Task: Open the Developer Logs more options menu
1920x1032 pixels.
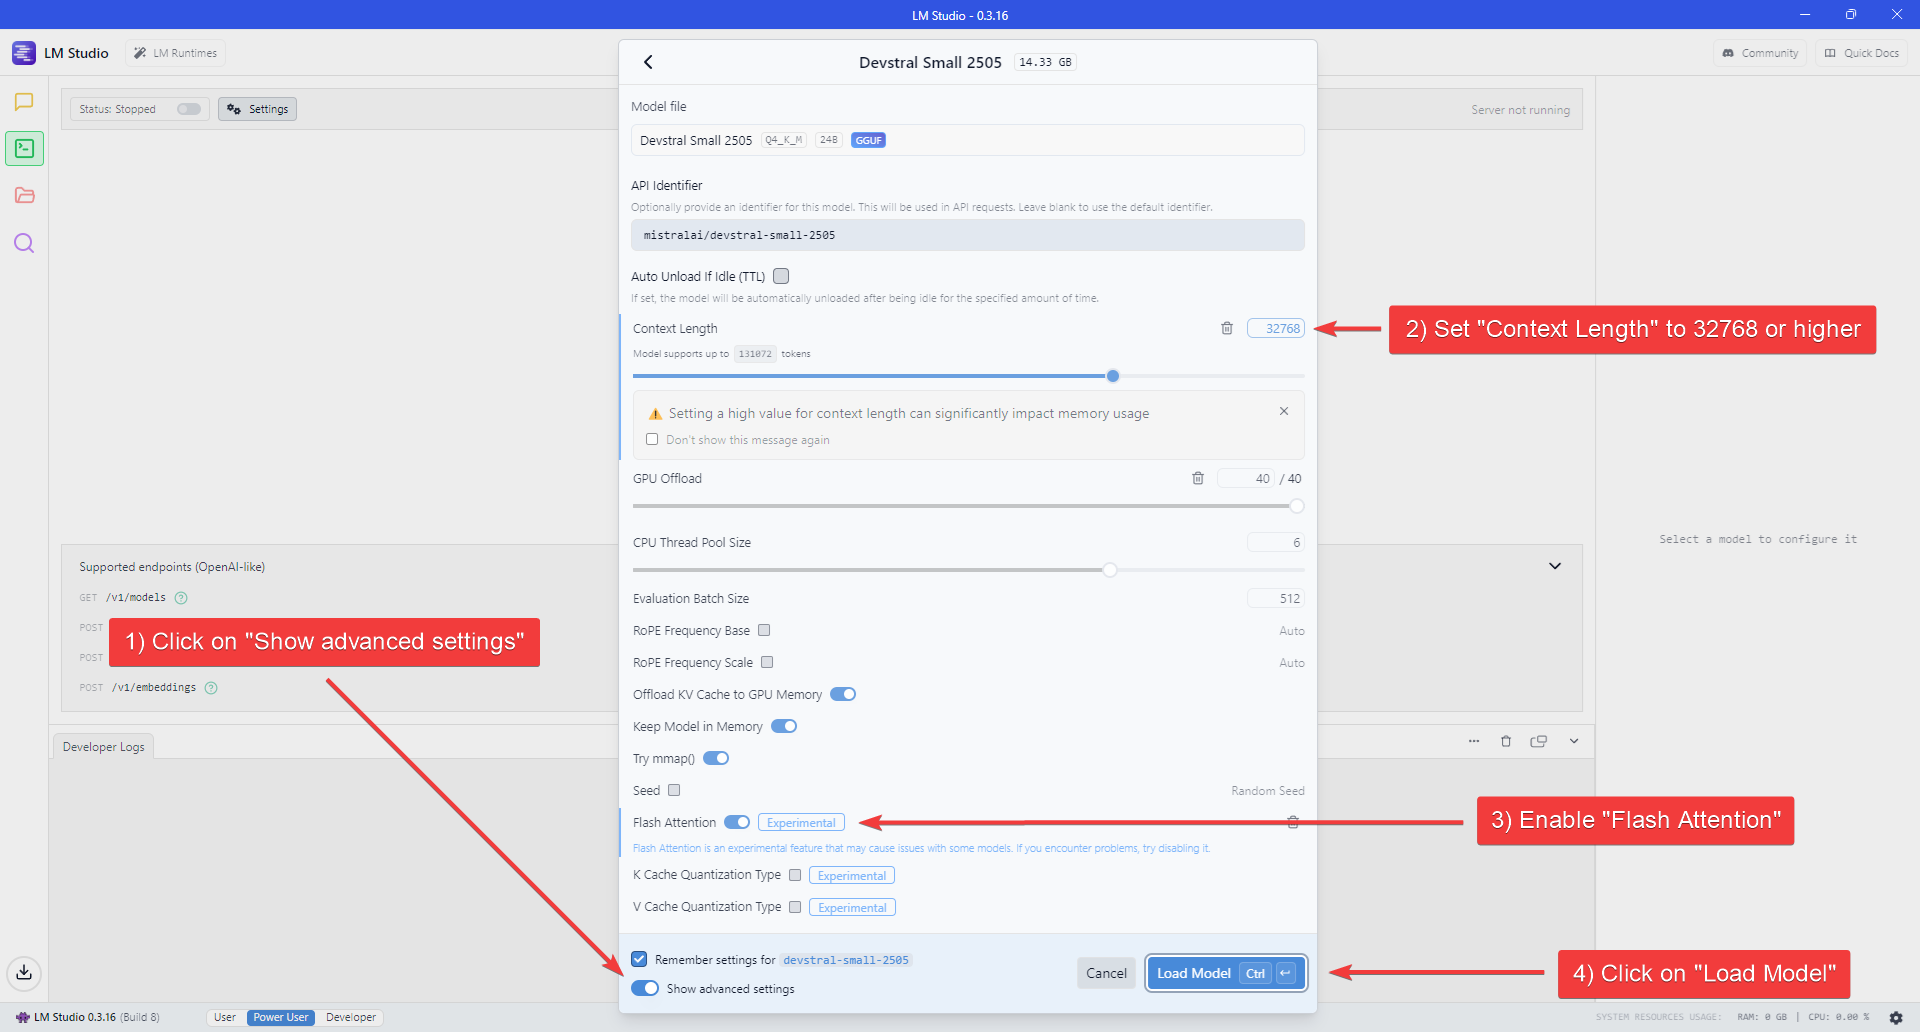Action: (1474, 741)
